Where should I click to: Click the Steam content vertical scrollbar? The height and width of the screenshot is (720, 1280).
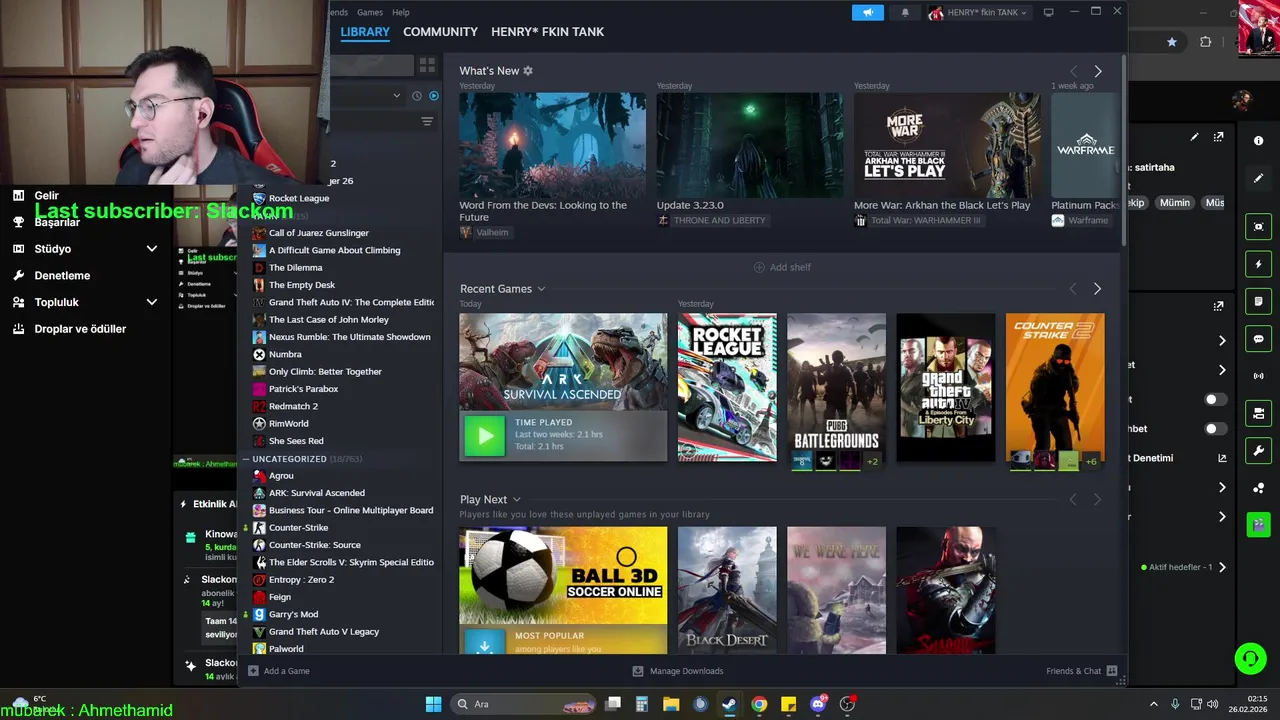coord(1124,150)
